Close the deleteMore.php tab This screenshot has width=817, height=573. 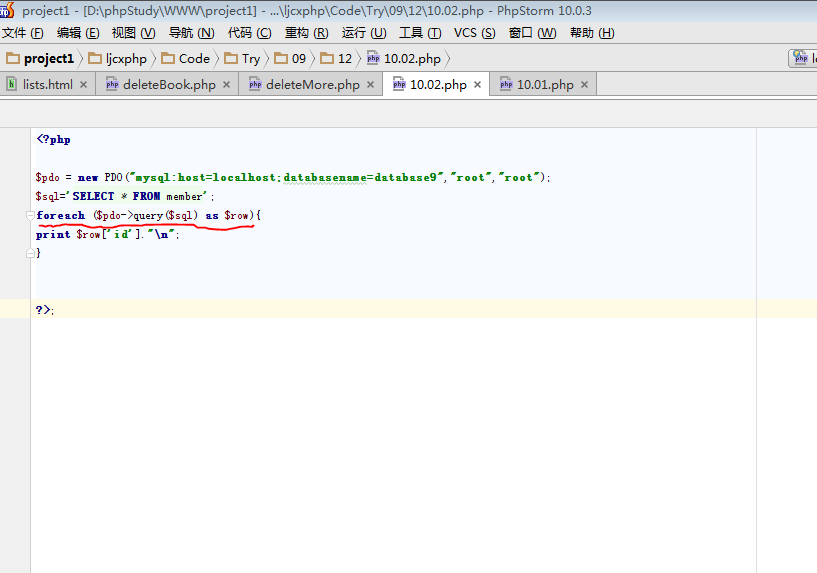click(370, 84)
